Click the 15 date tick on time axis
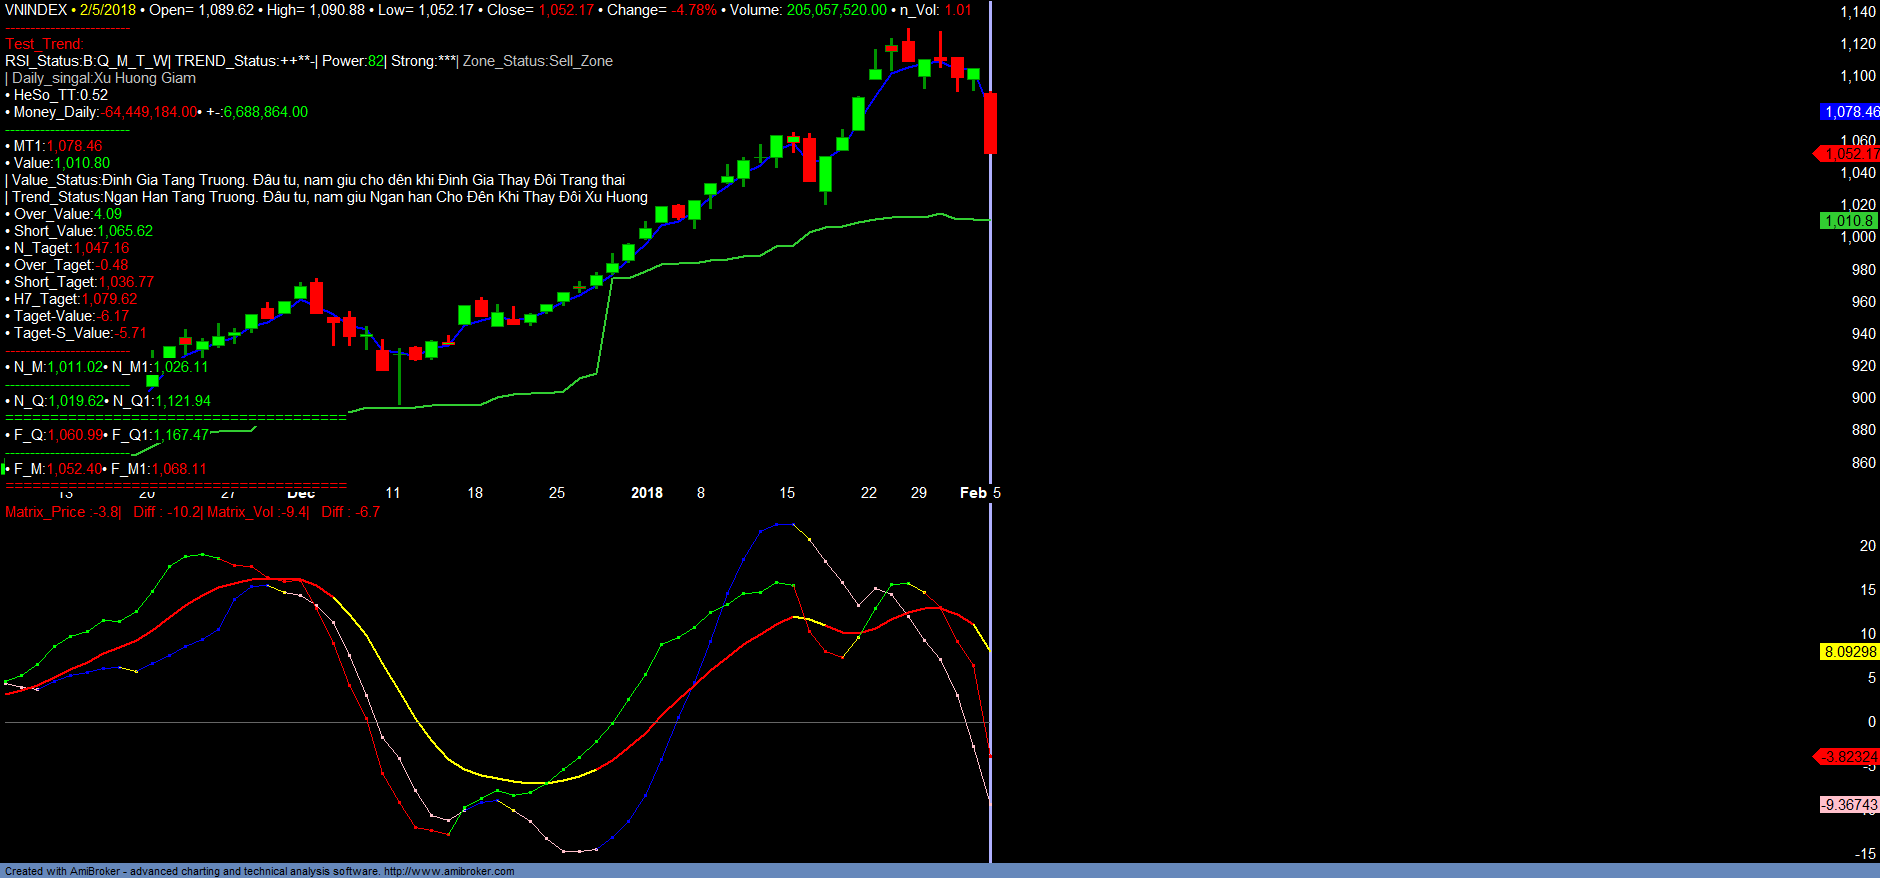 787,493
